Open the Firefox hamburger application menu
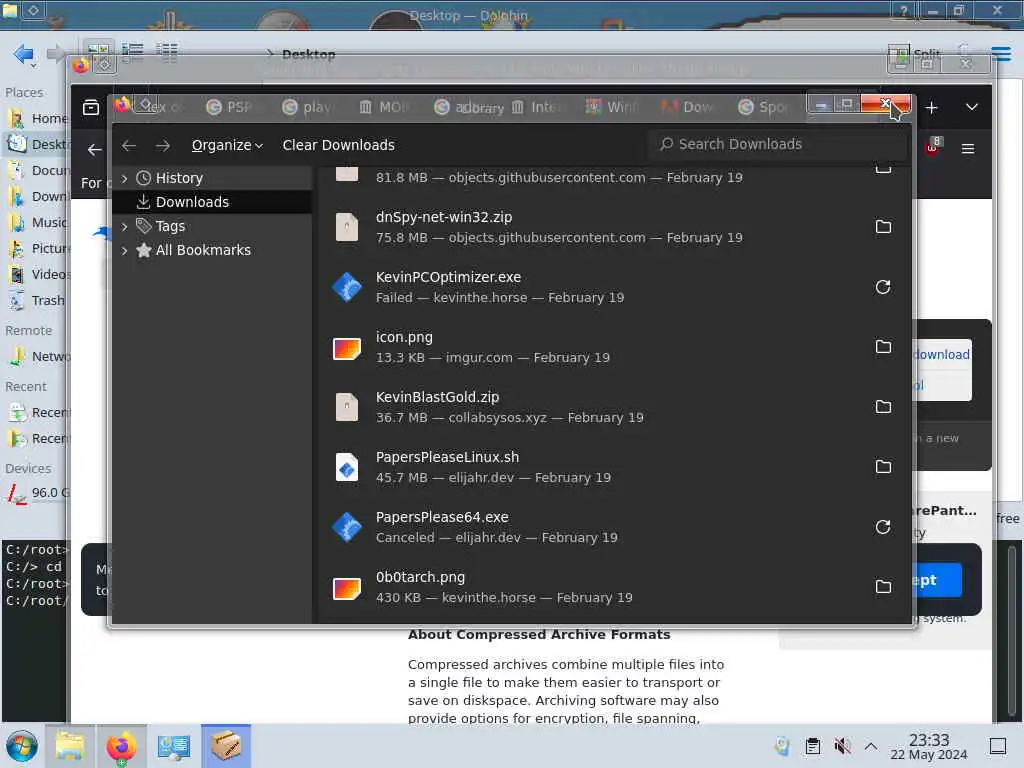 tap(968, 149)
